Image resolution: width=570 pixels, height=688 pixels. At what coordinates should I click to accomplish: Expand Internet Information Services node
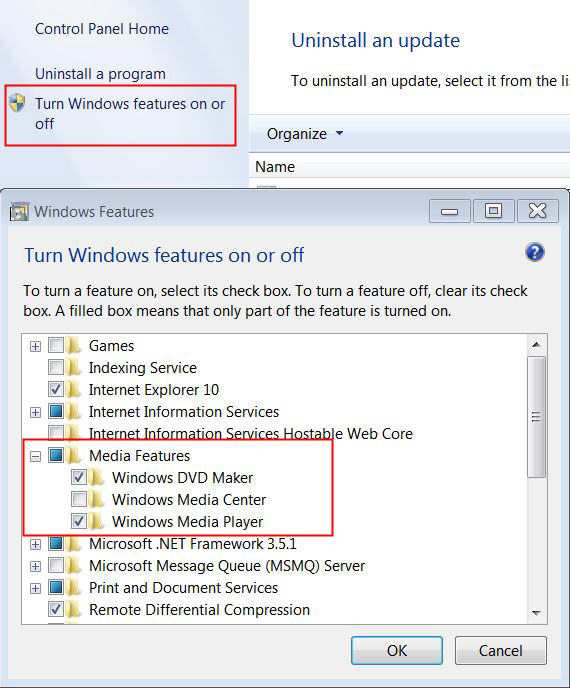tap(36, 412)
